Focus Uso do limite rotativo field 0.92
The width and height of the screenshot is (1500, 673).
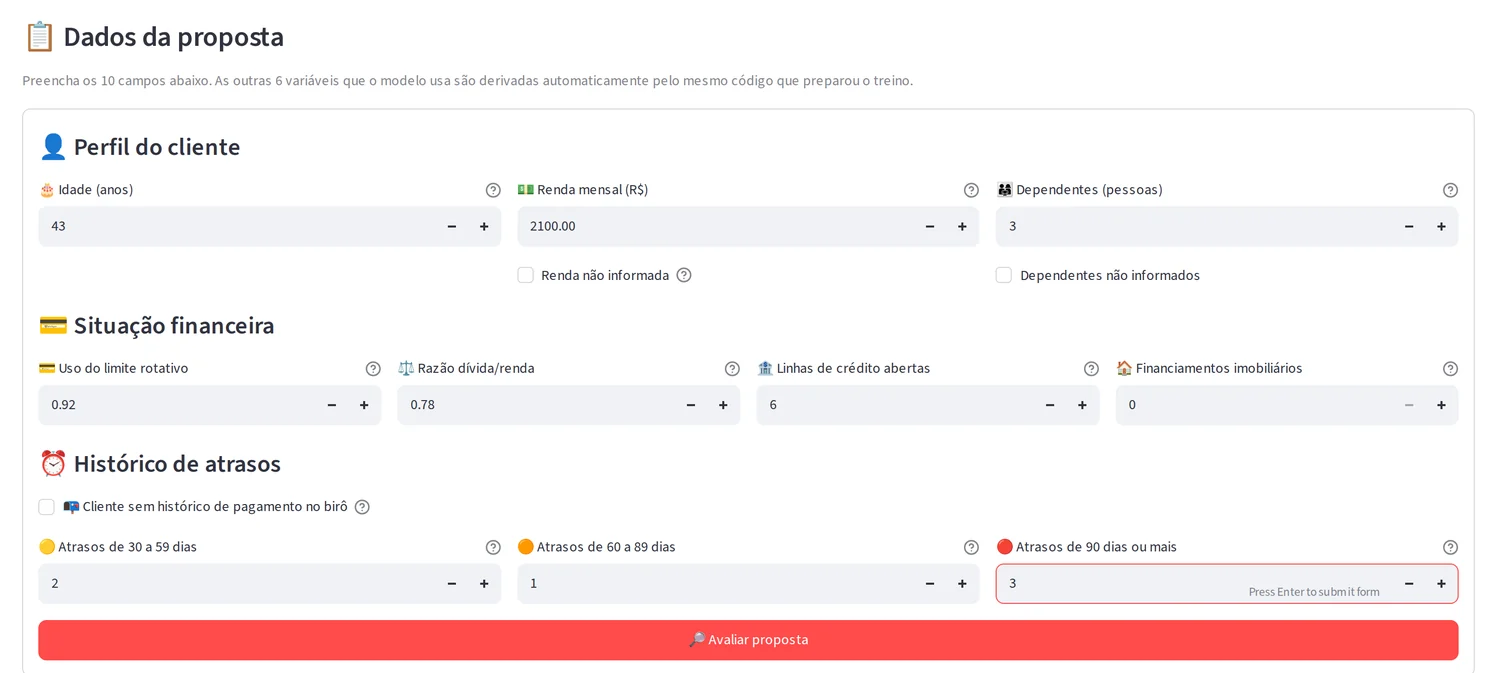point(177,405)
